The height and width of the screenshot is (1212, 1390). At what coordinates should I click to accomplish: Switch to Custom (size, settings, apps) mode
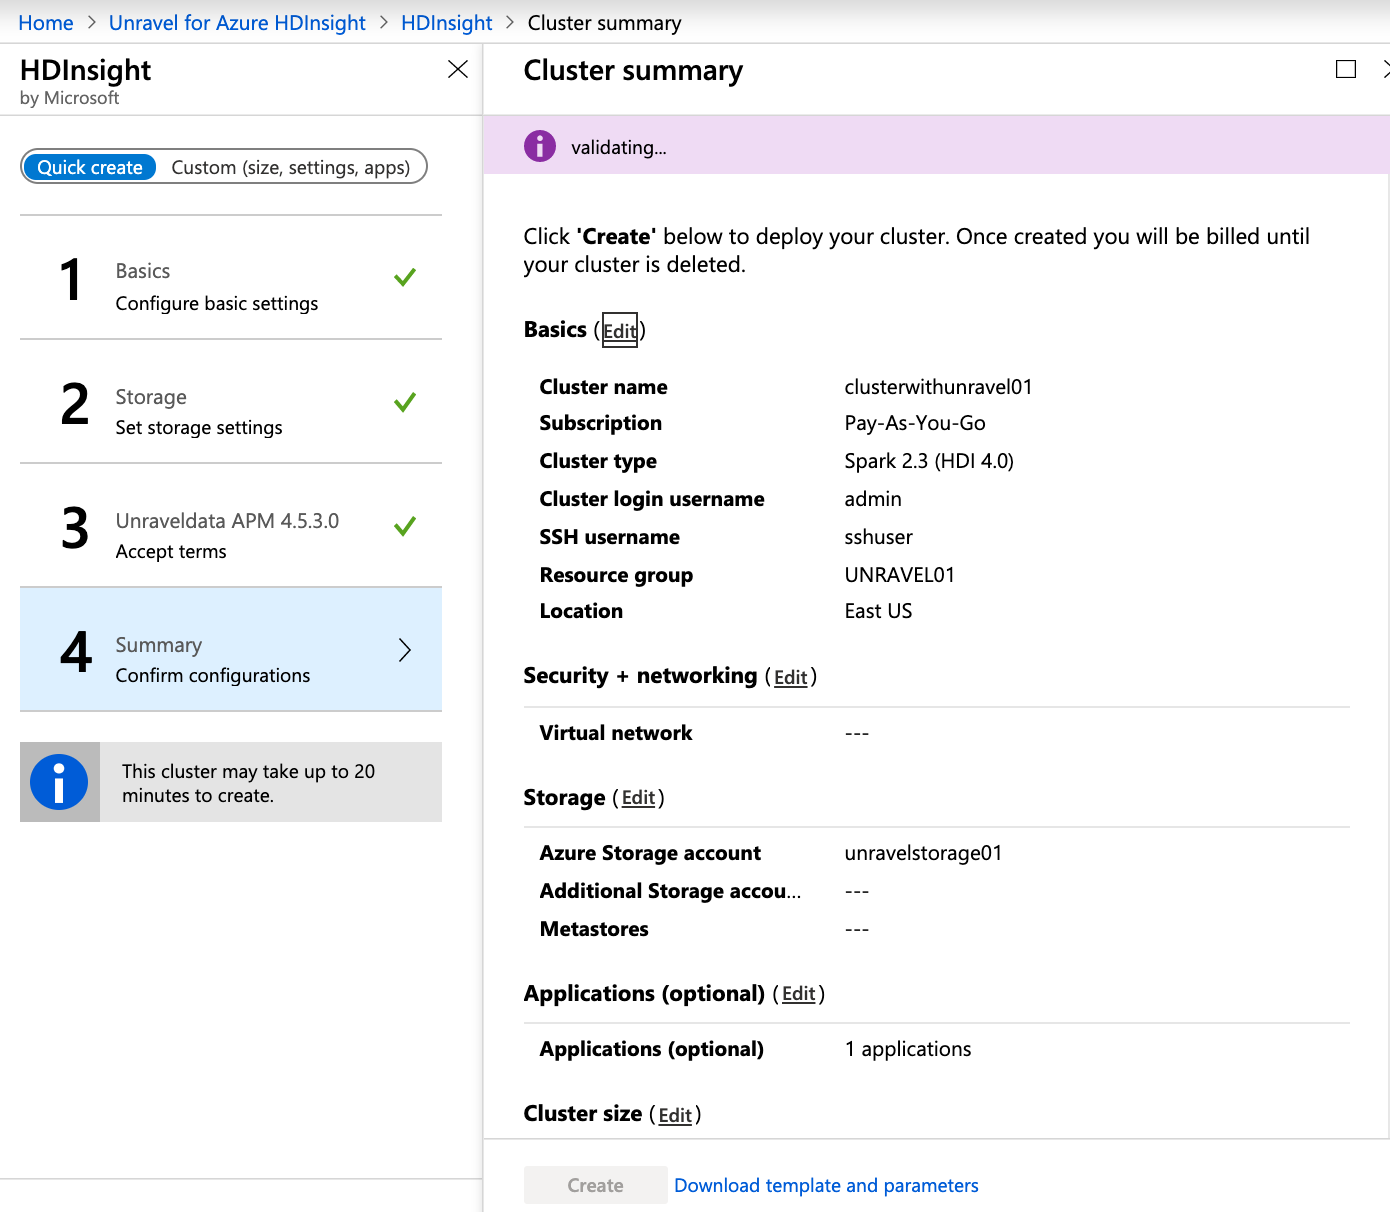coord(291,167)
